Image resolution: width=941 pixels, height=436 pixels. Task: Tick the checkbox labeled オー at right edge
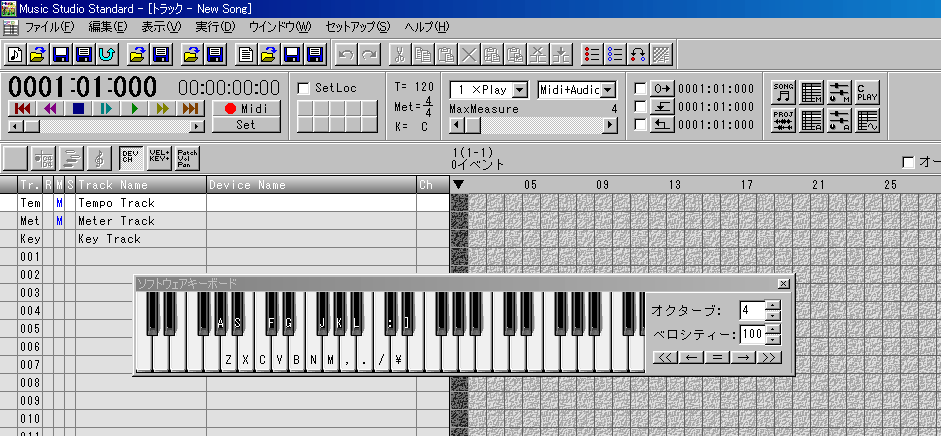[909, 162]
